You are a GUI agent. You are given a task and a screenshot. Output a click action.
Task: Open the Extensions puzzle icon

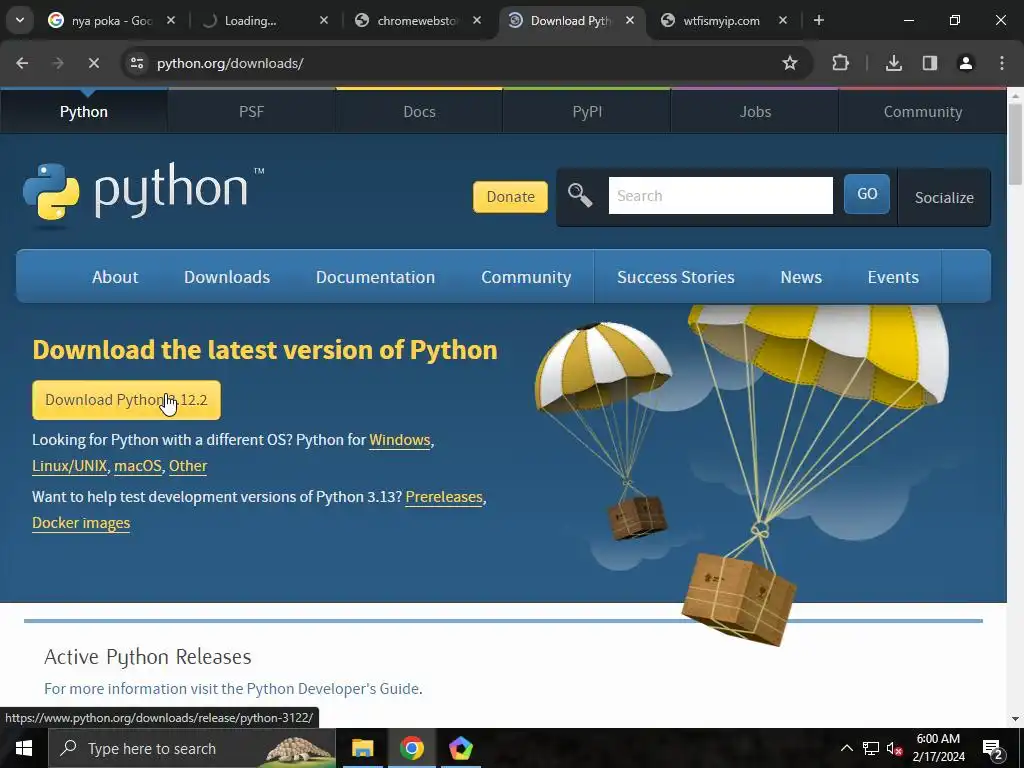[x=840, y=63]
